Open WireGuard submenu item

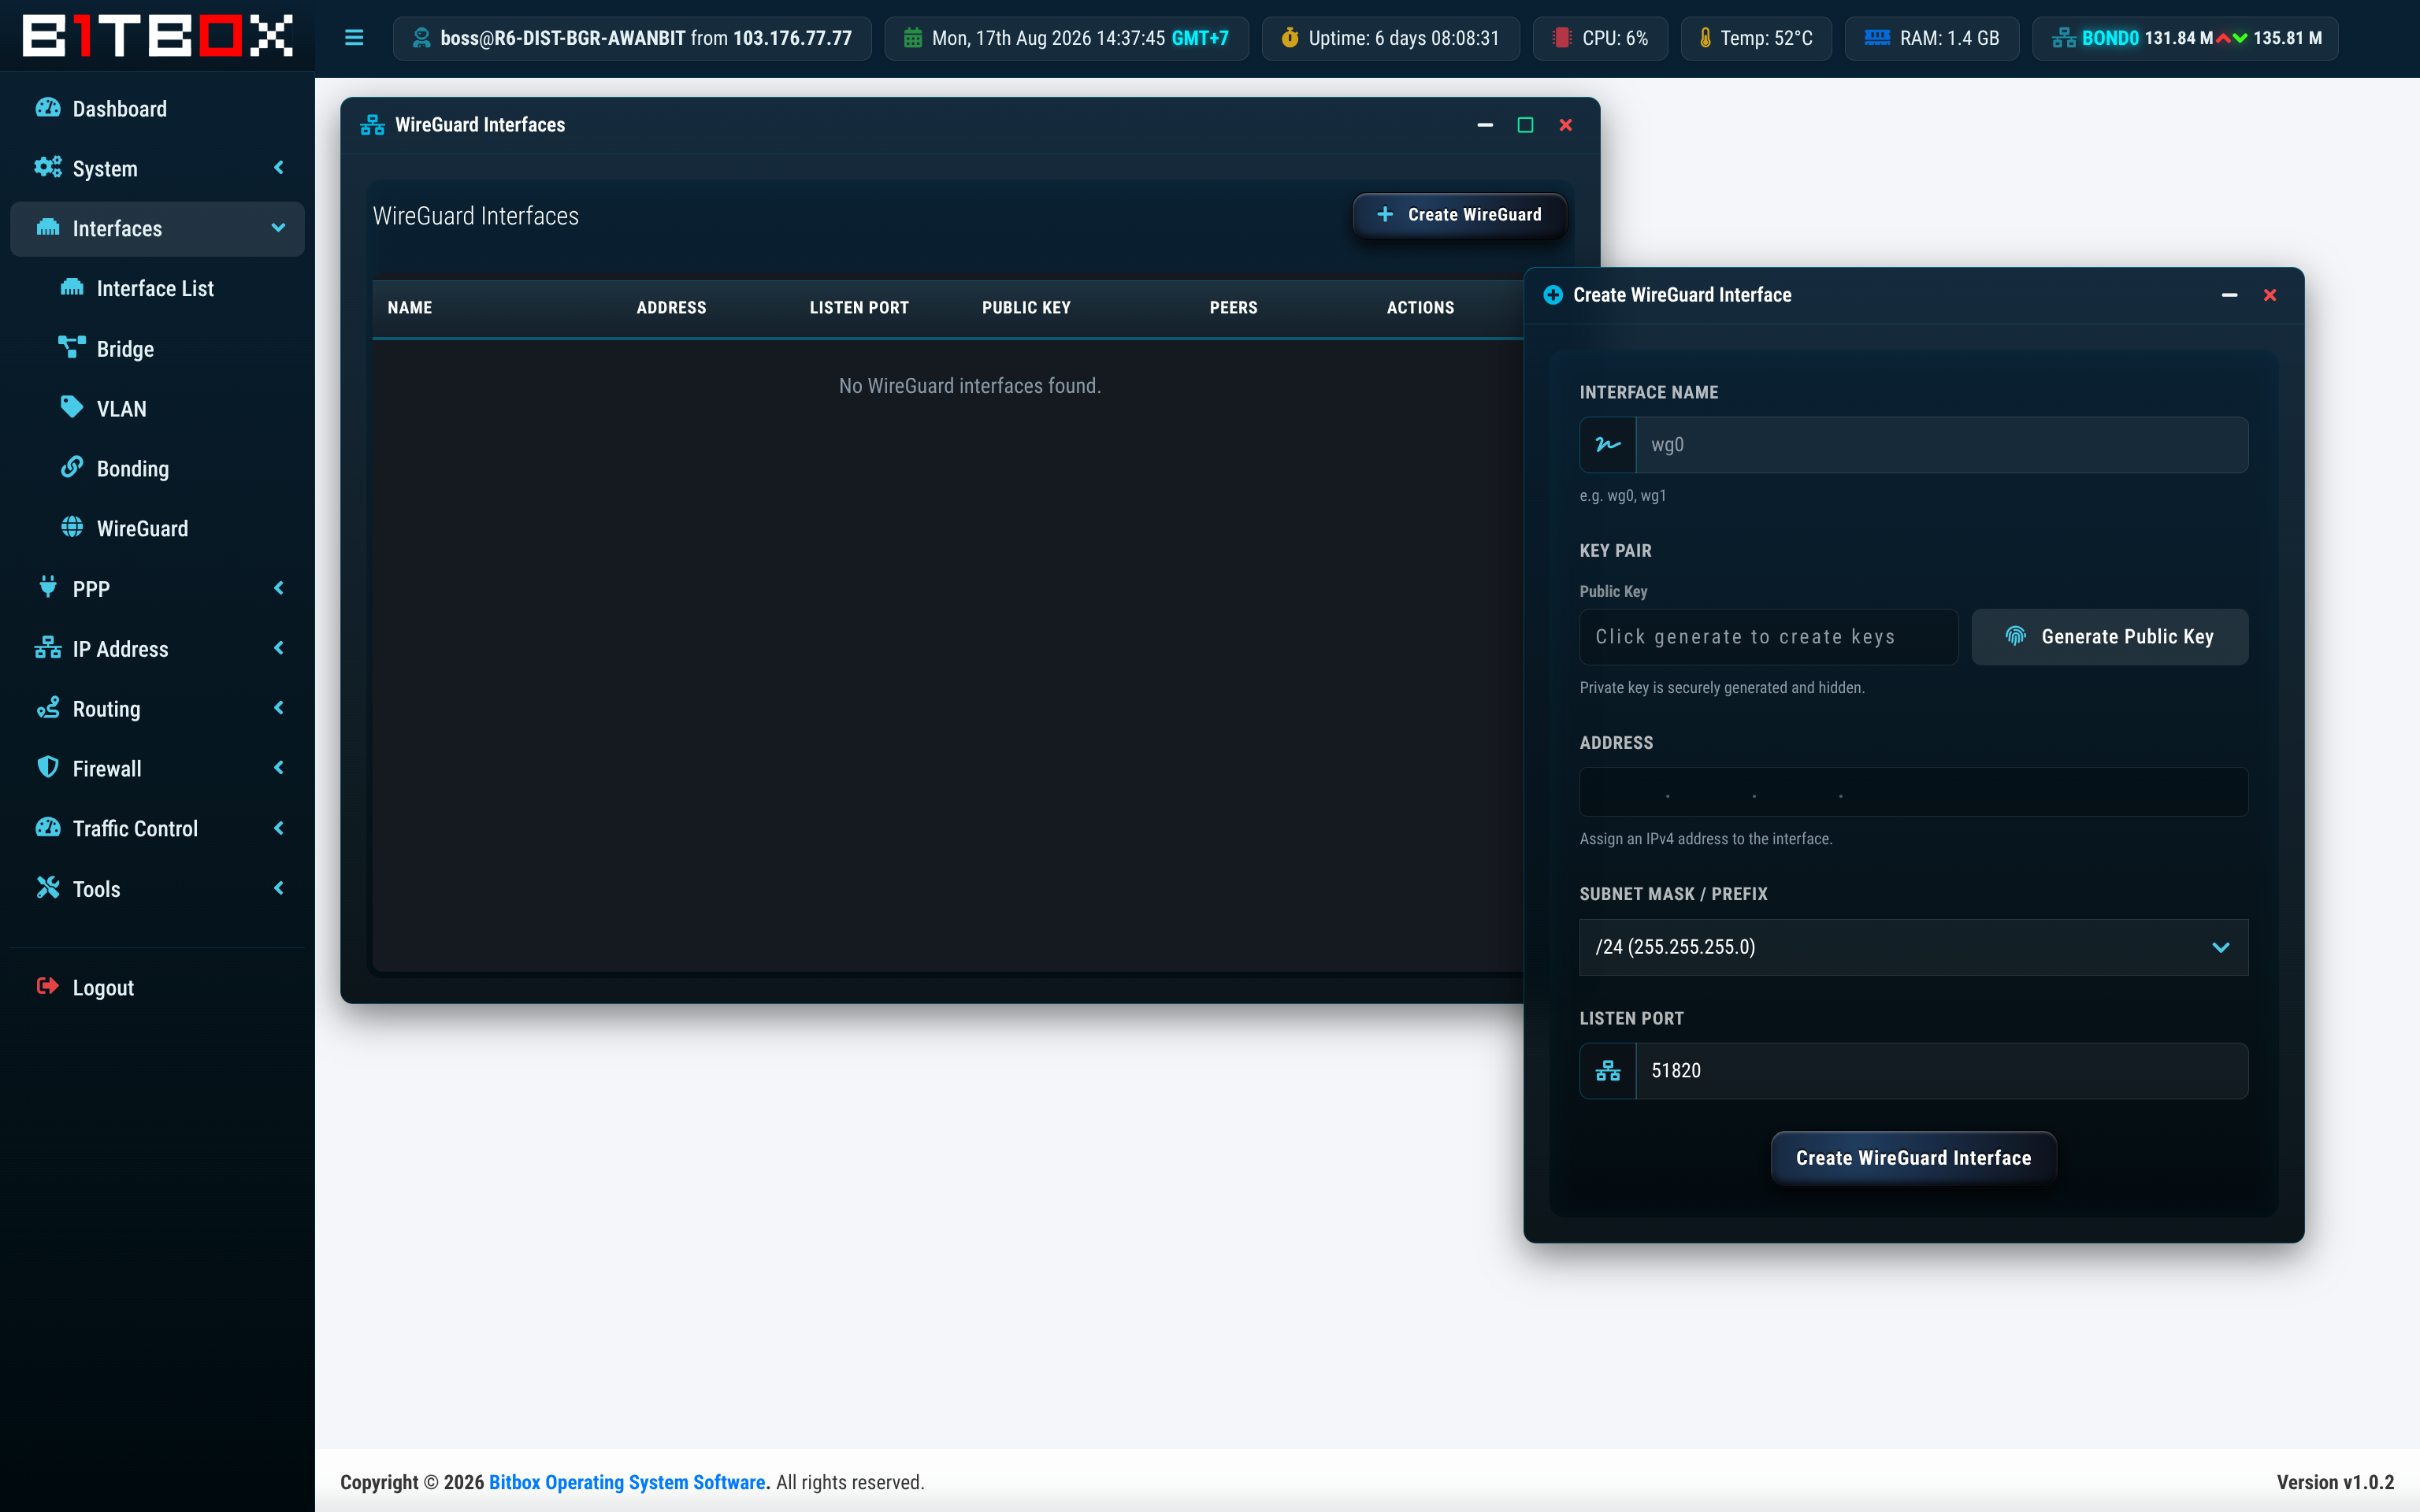[x=157, y=529]
